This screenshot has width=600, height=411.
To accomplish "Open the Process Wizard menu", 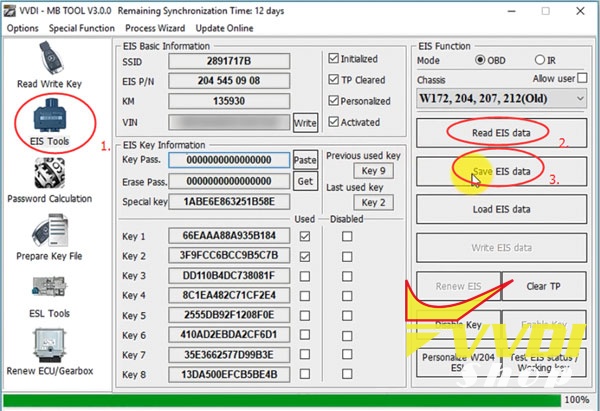I will [155, 28].
